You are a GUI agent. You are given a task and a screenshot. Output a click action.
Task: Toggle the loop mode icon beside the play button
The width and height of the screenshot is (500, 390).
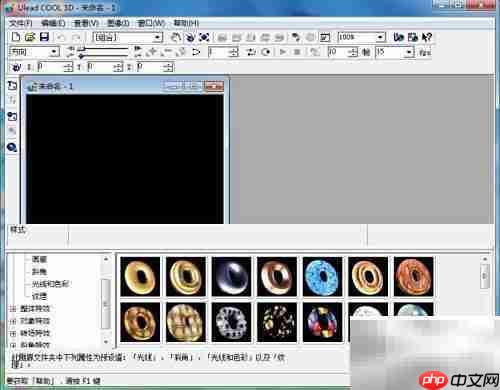pyautogui.click(x=266, y=52)
